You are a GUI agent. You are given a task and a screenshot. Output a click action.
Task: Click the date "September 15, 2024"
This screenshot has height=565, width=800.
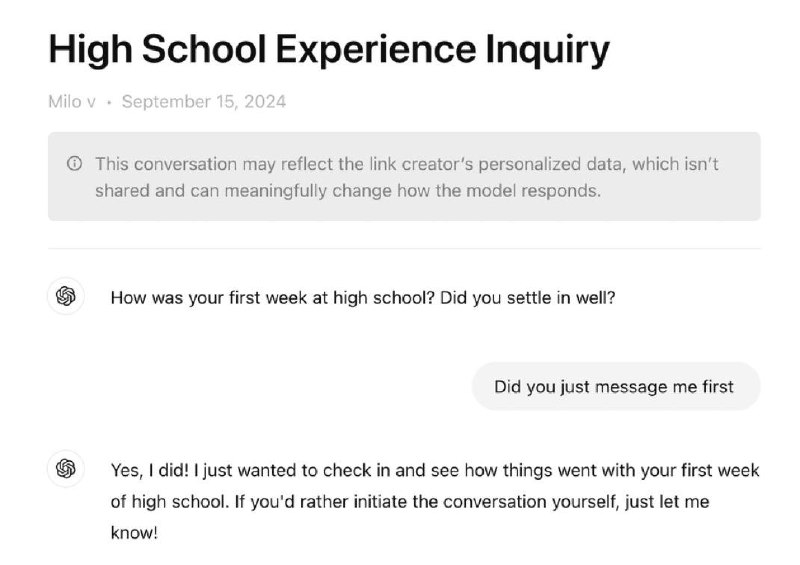tap(204, 102)
